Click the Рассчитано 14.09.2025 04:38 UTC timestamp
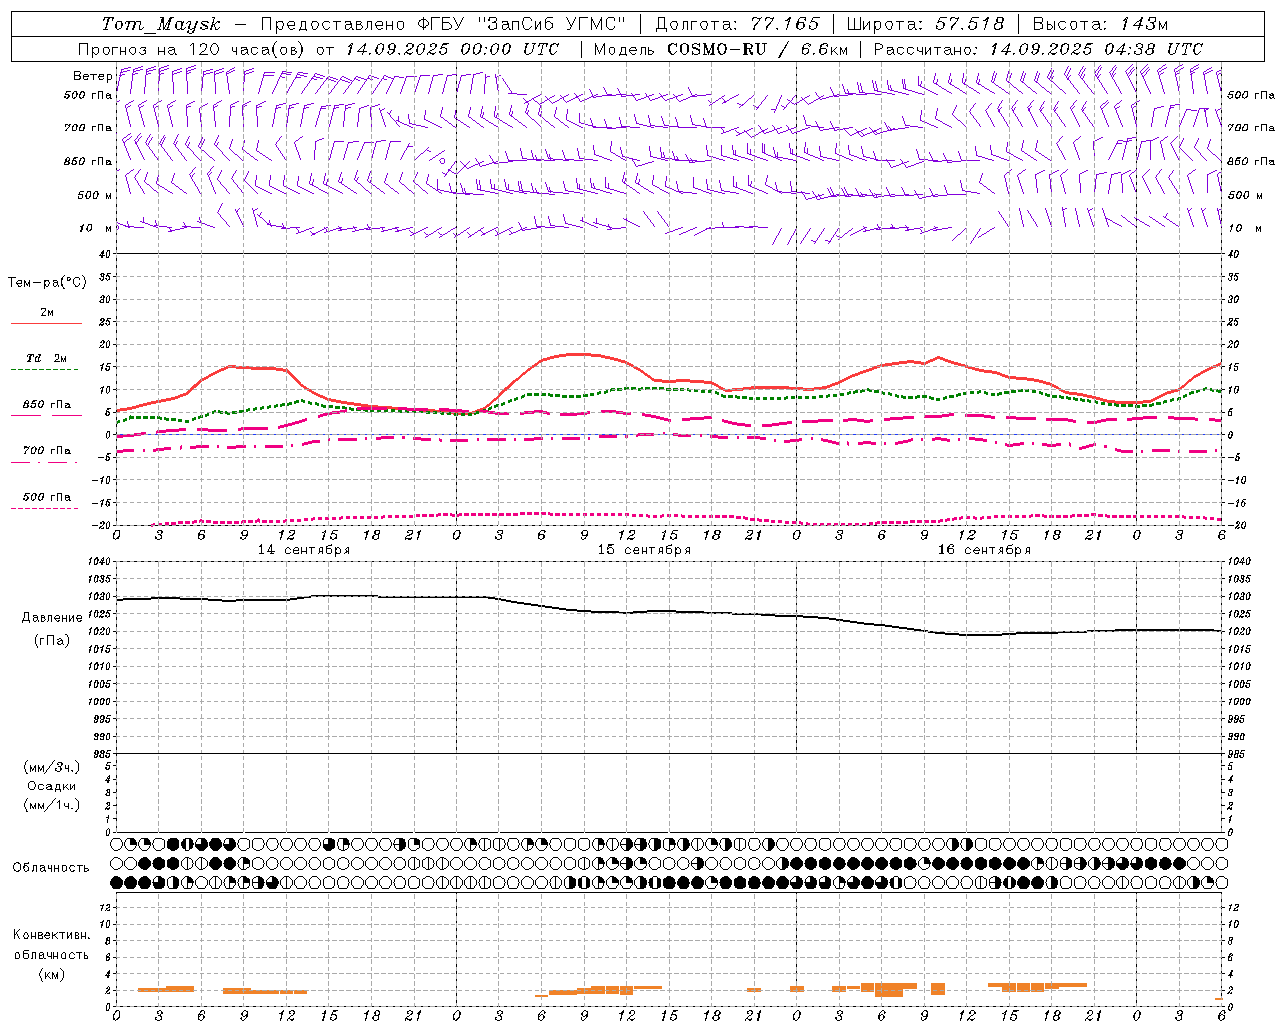The width and height of the screenshot is (1280, 1024). tap(1038, 49)
